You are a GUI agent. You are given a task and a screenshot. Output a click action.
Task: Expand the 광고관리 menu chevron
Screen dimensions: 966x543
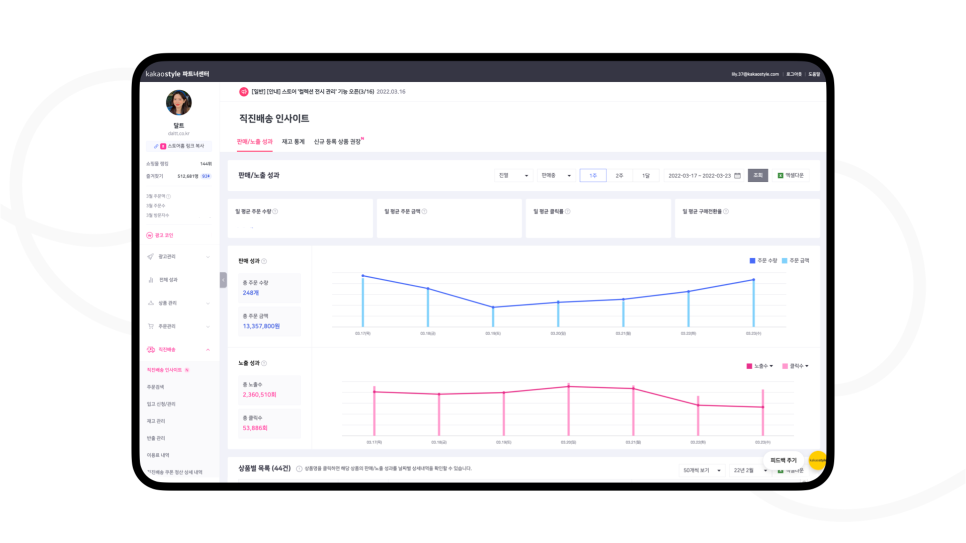[208, 256]
